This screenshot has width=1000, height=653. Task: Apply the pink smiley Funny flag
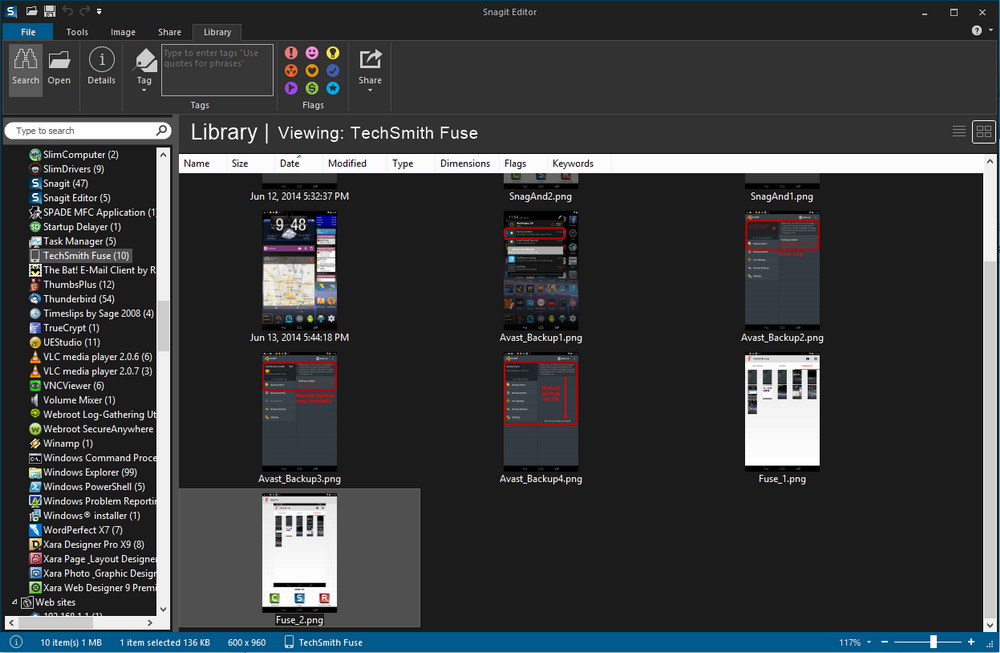click(x=312, y=53)
